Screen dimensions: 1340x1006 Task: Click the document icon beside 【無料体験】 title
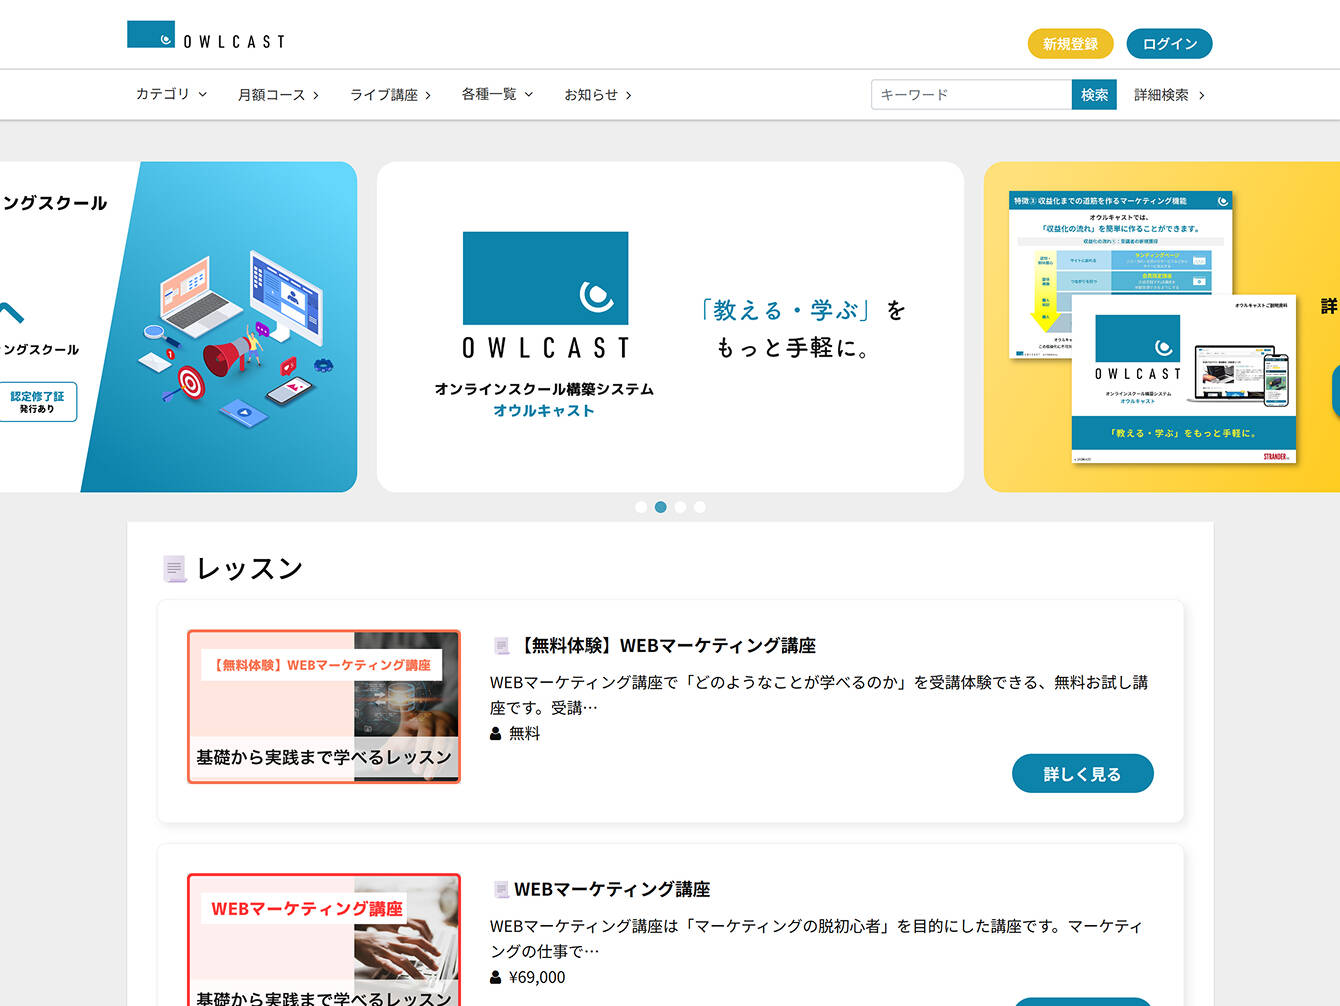502,647
